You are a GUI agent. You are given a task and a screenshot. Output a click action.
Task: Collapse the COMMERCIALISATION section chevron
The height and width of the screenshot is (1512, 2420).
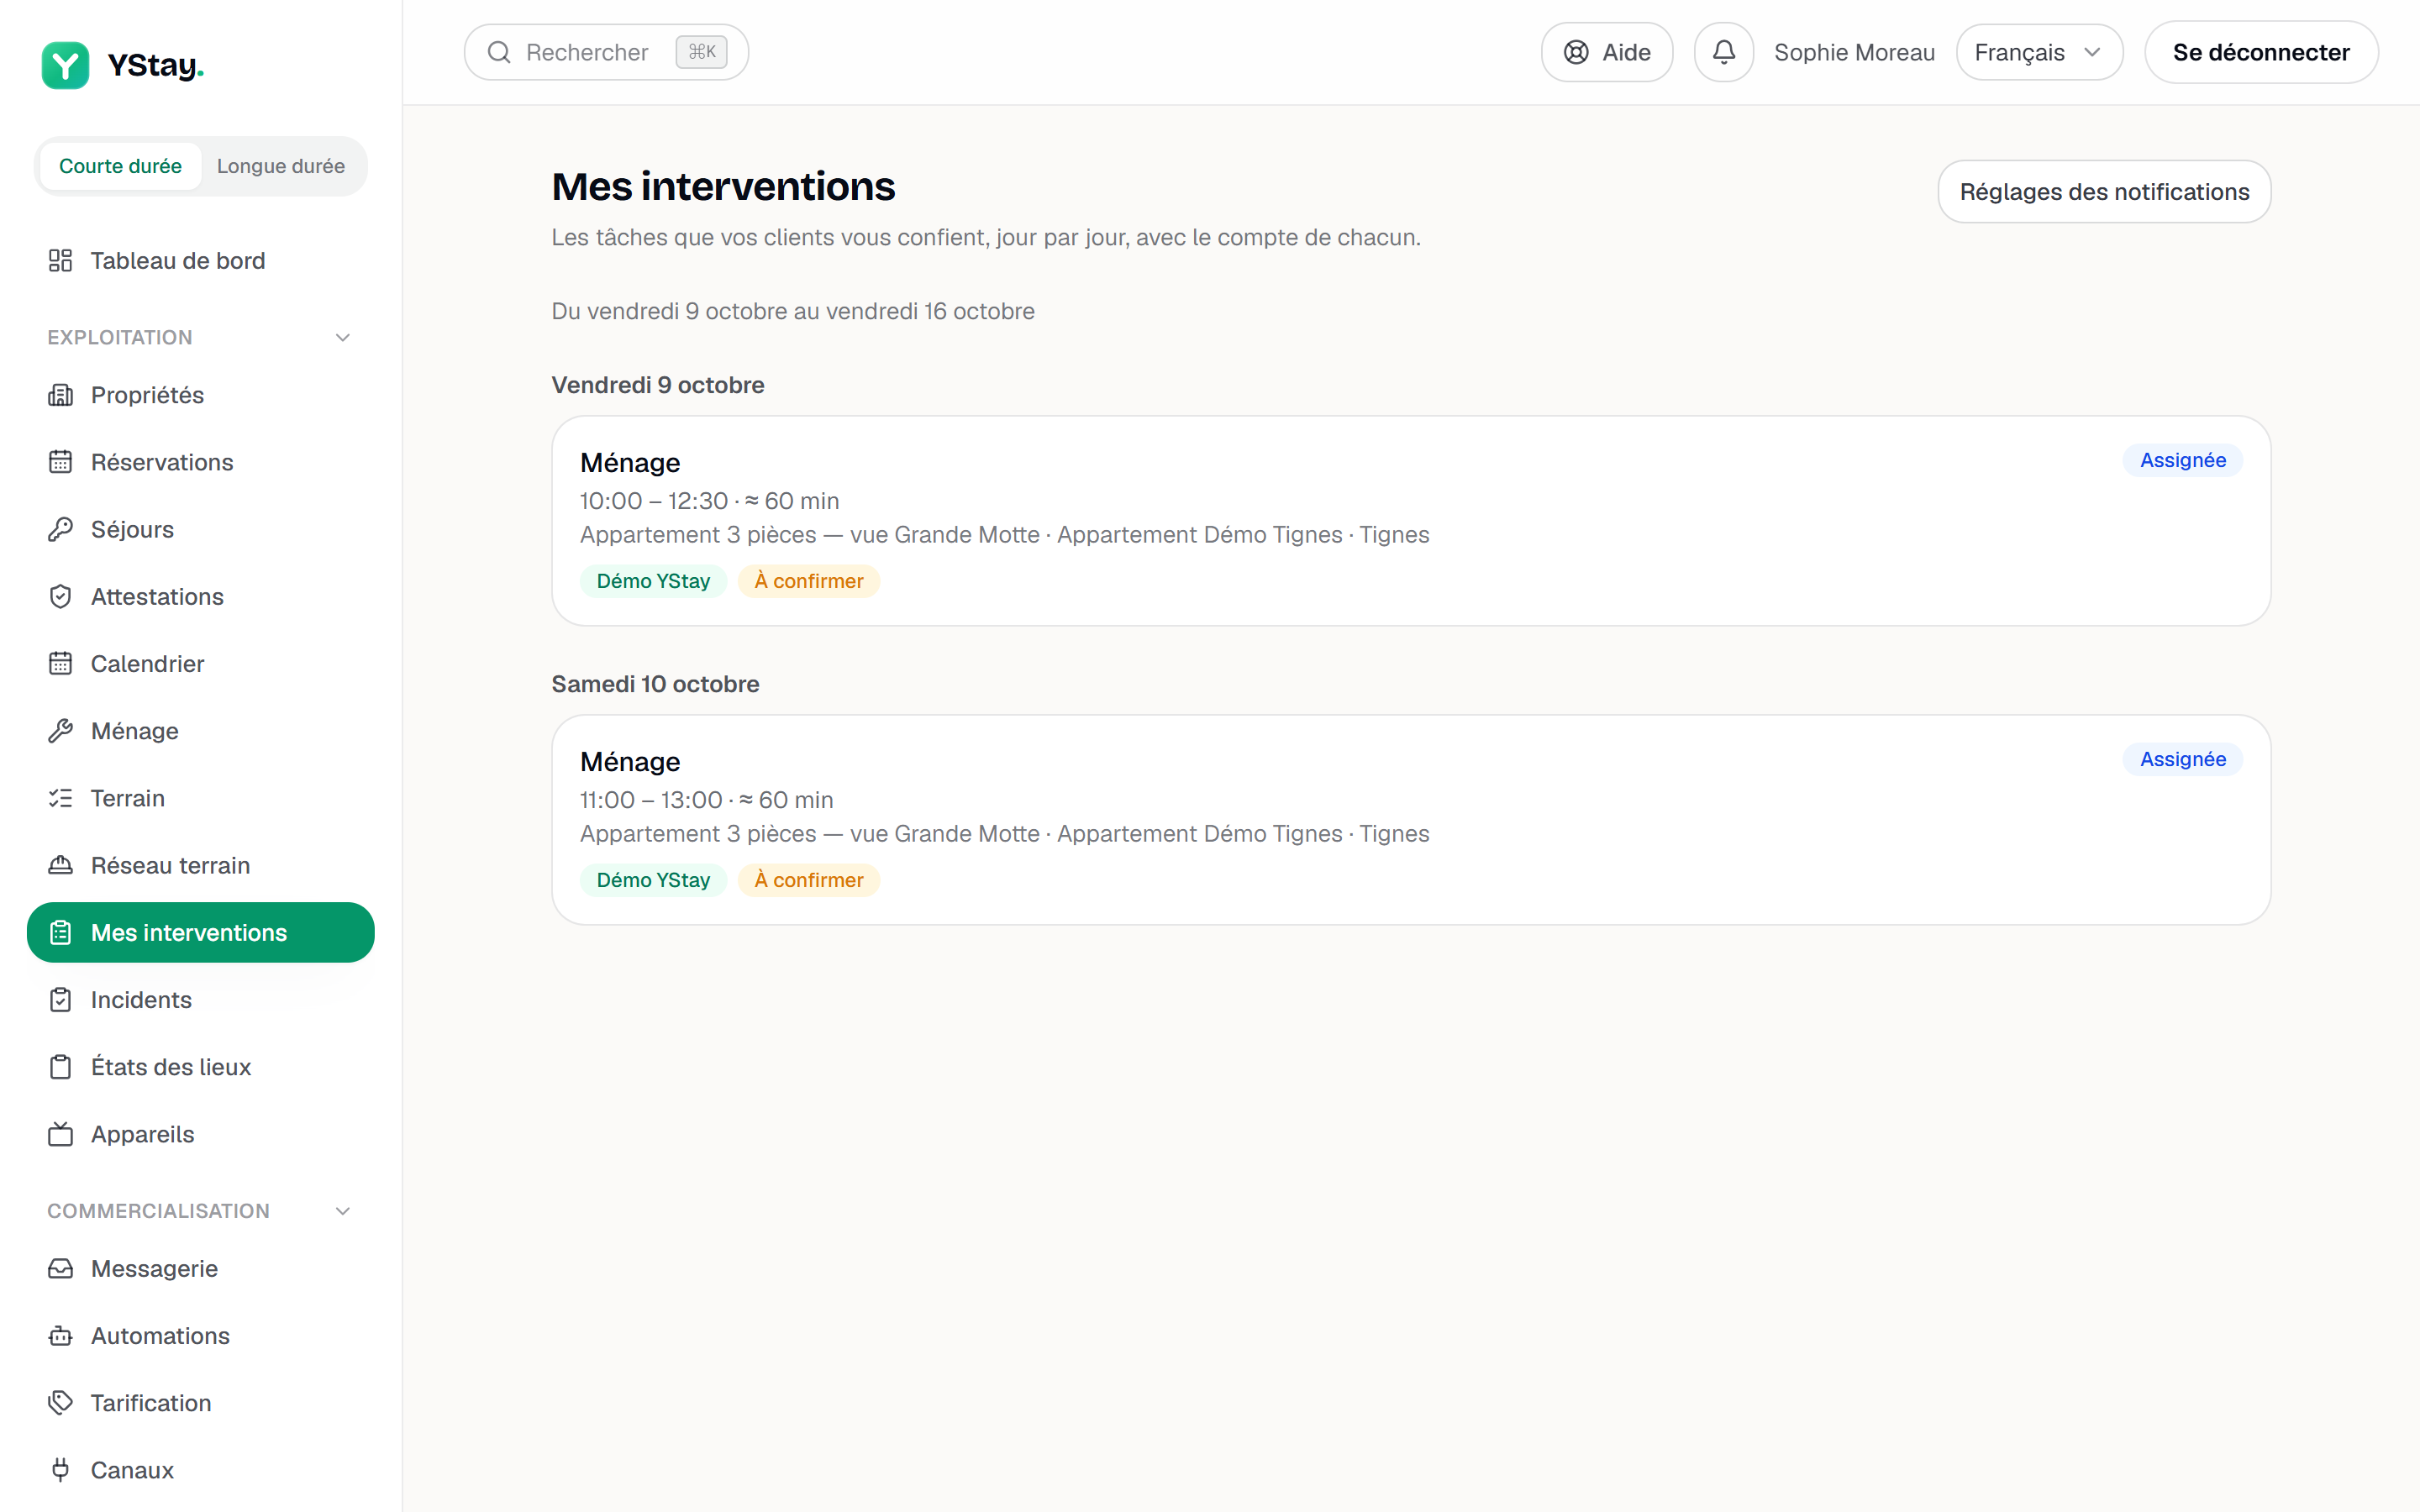point(343,1211)
